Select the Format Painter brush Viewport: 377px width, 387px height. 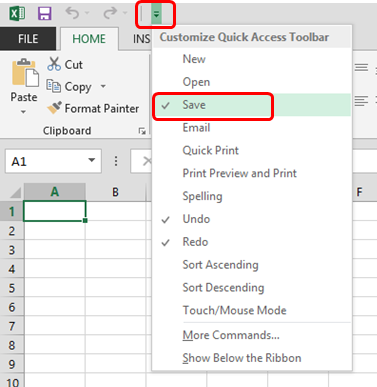(93, 108)
